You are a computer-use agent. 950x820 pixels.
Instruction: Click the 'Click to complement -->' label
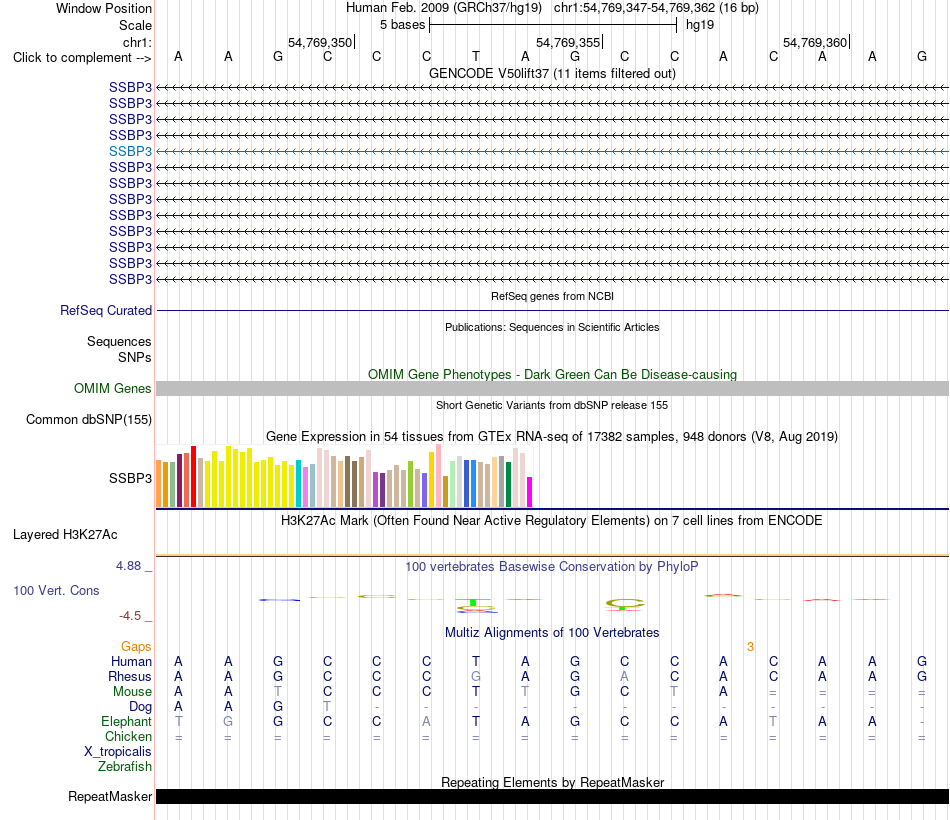click(x=82, y=58)
